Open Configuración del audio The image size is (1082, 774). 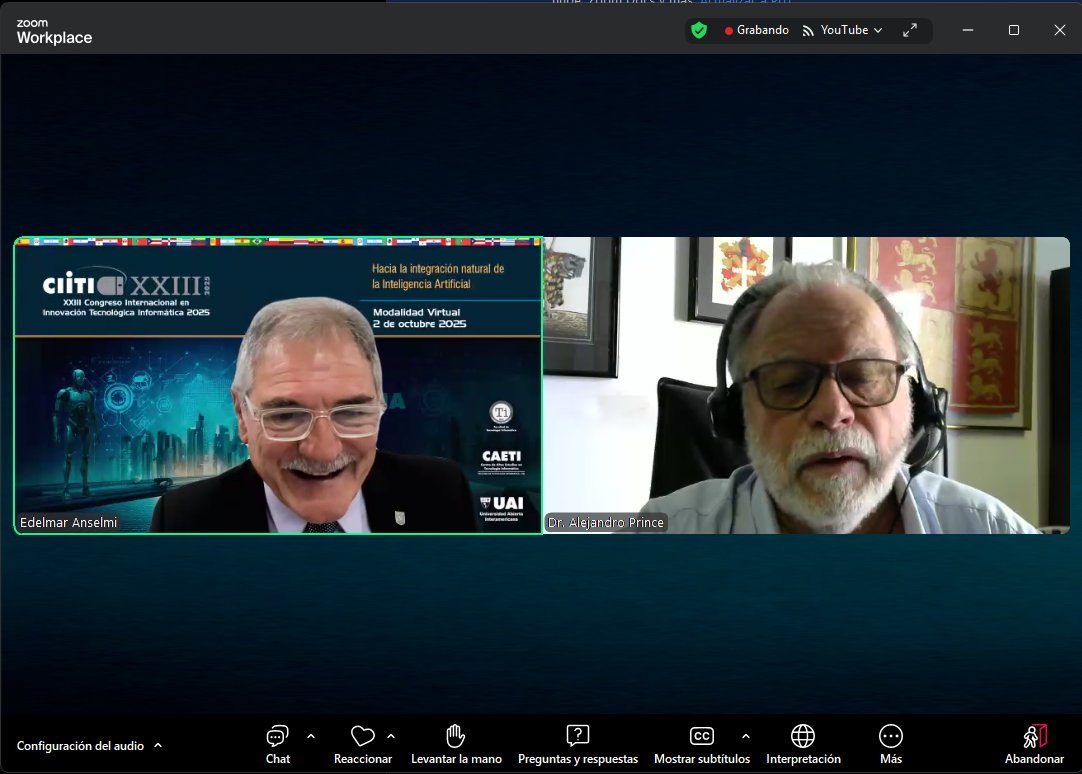pyautogui.click(x=80, y=746)
